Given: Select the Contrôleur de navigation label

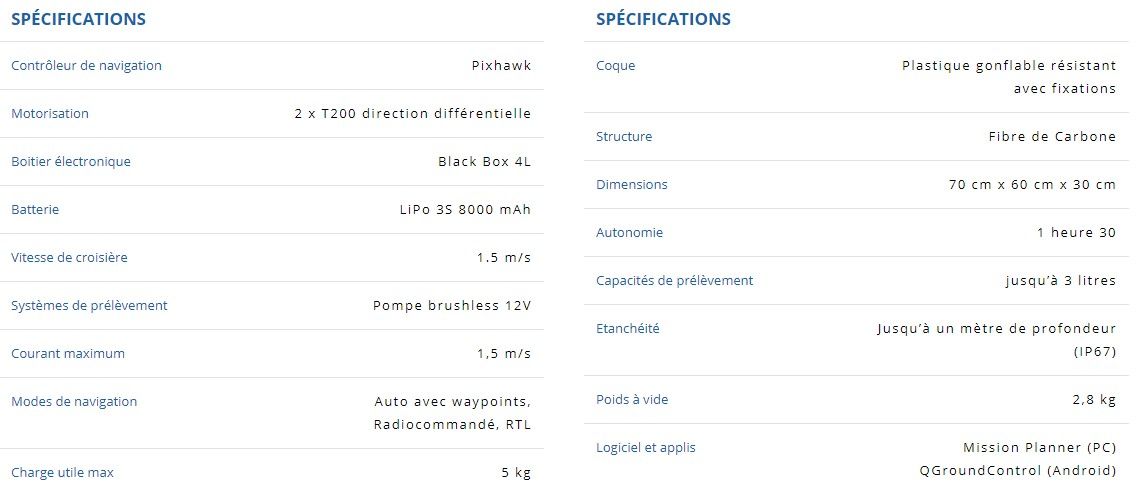Looking at the screenshot, I should click(86, 66).
